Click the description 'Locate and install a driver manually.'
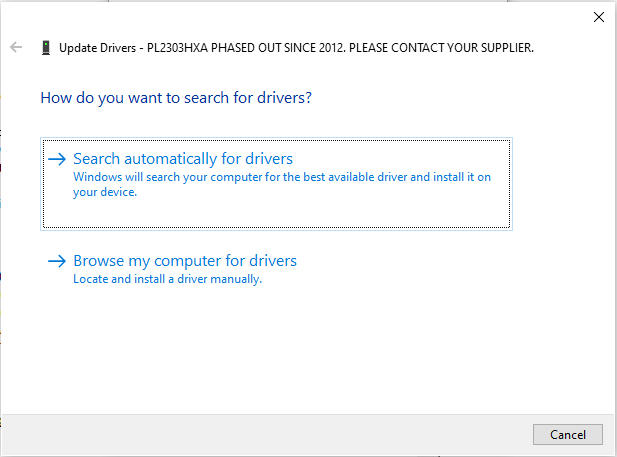This screenshot has width=617, height=457. tap(168, 279)
